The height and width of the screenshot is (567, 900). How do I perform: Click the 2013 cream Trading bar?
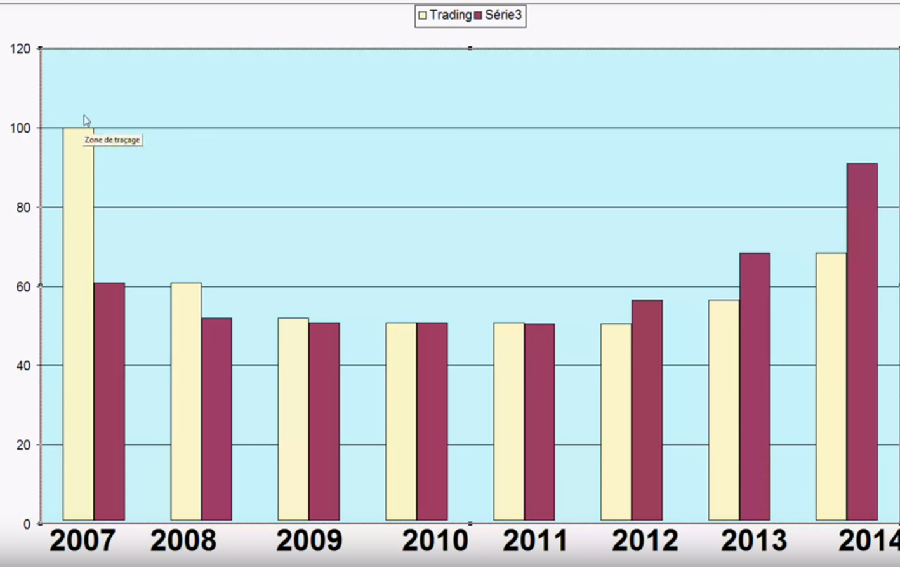[724, 410]
